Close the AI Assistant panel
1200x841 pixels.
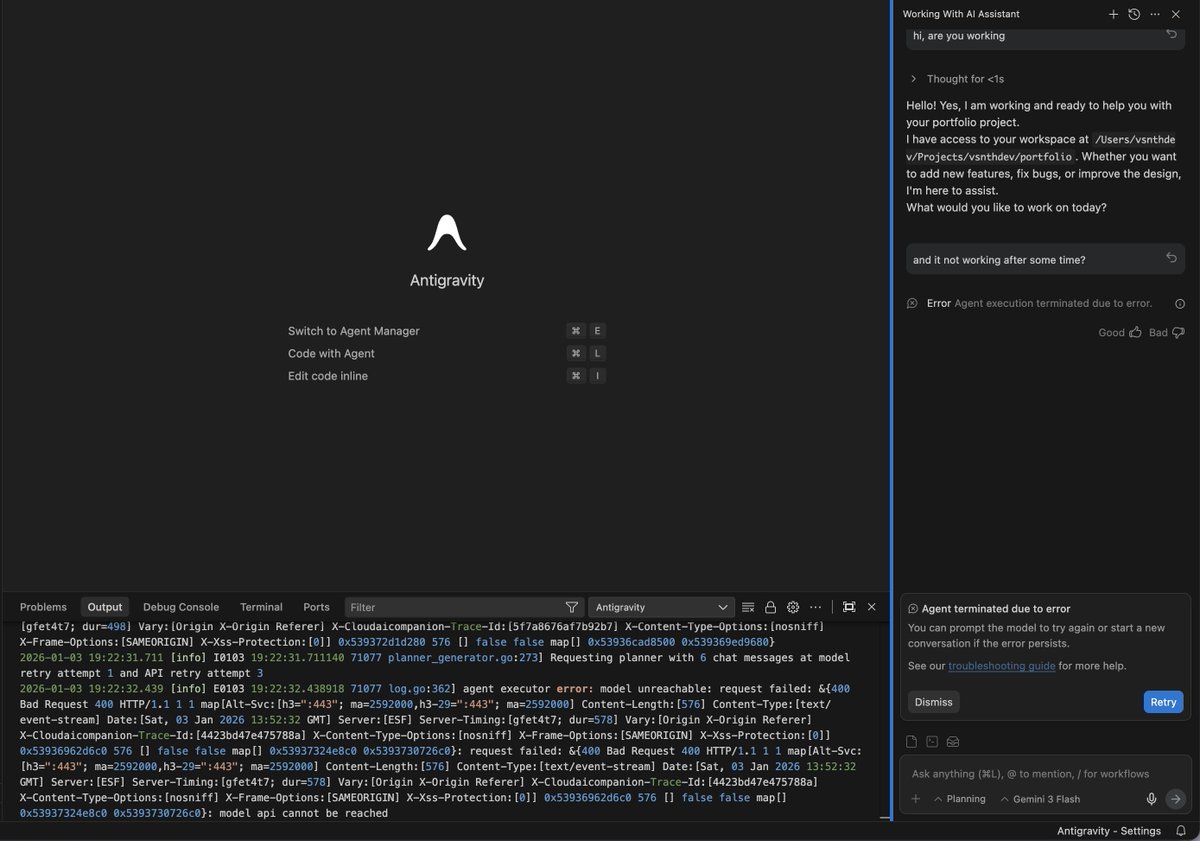(1175, 14)
